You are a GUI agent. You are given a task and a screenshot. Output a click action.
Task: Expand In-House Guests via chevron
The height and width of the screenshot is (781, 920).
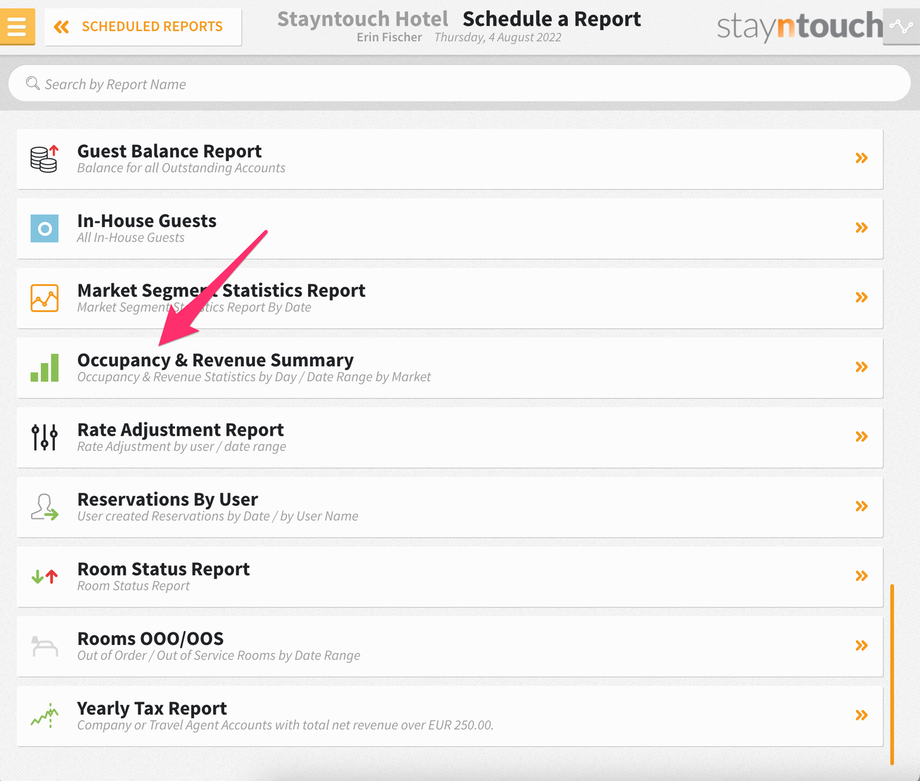(x=861, y=228)
